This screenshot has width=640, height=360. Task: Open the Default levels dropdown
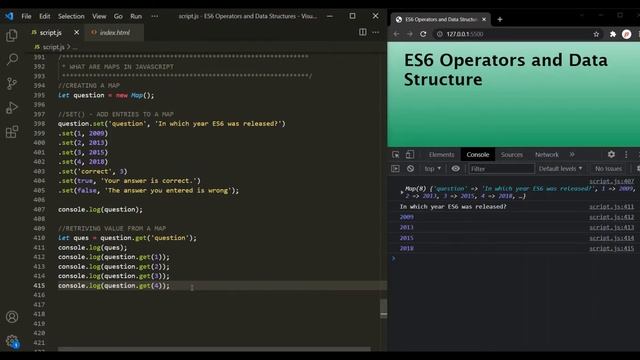[560, 169]
